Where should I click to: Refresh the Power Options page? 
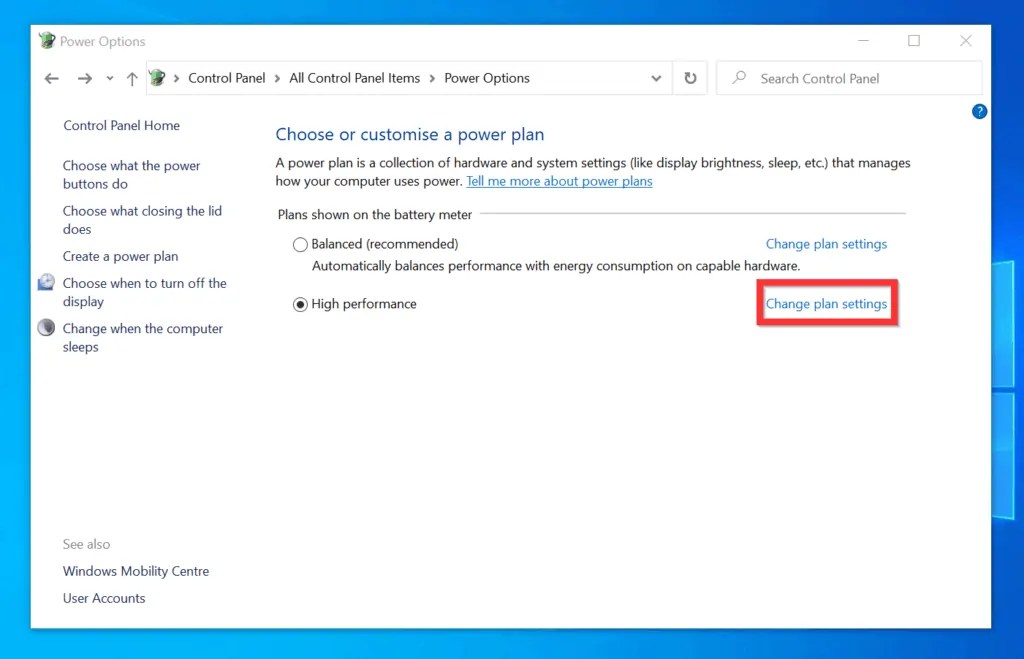point(690,78)
